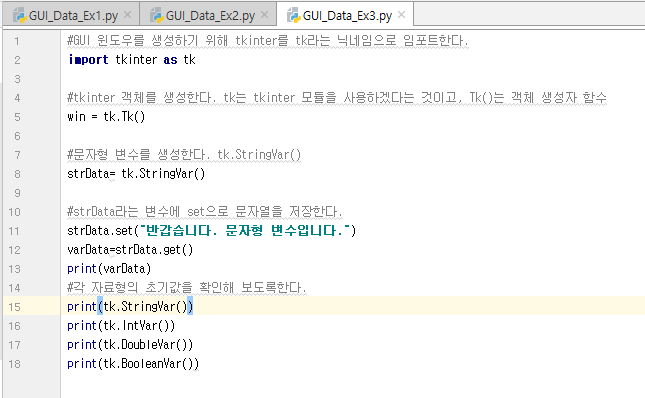Click the 'print(tk.IntVar())' line
The width and height of the screenshot is (645, 398).
point(121,326)
